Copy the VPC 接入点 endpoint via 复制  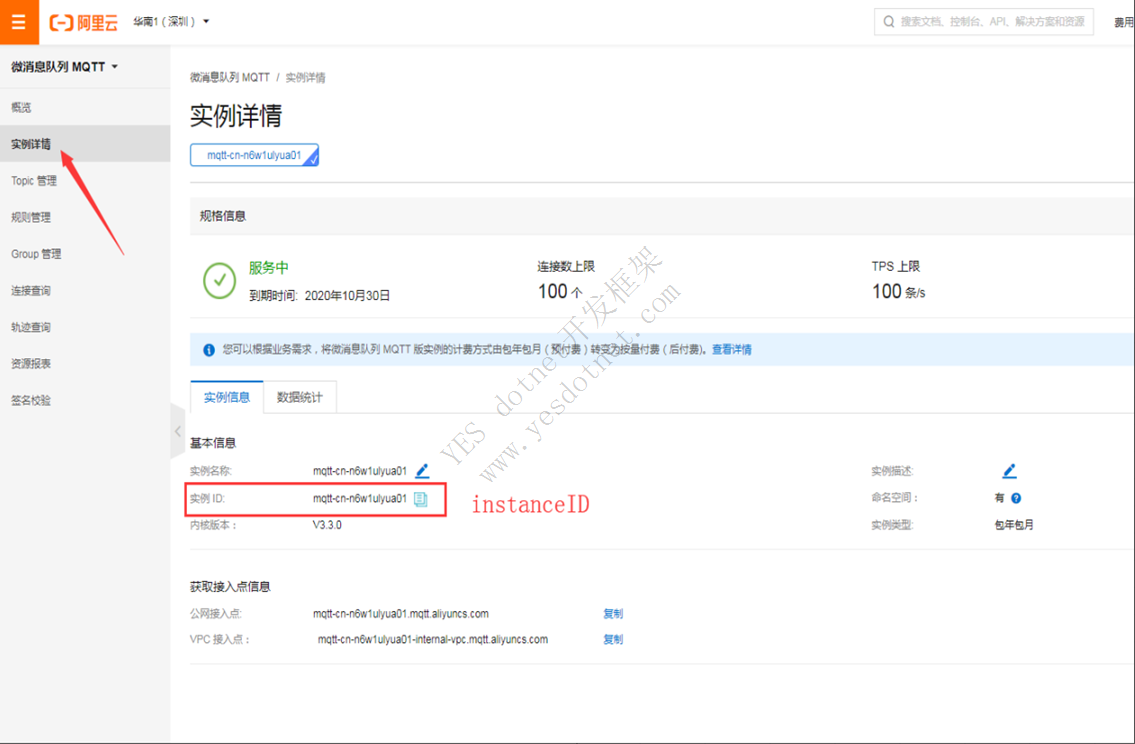click(613, 640)
